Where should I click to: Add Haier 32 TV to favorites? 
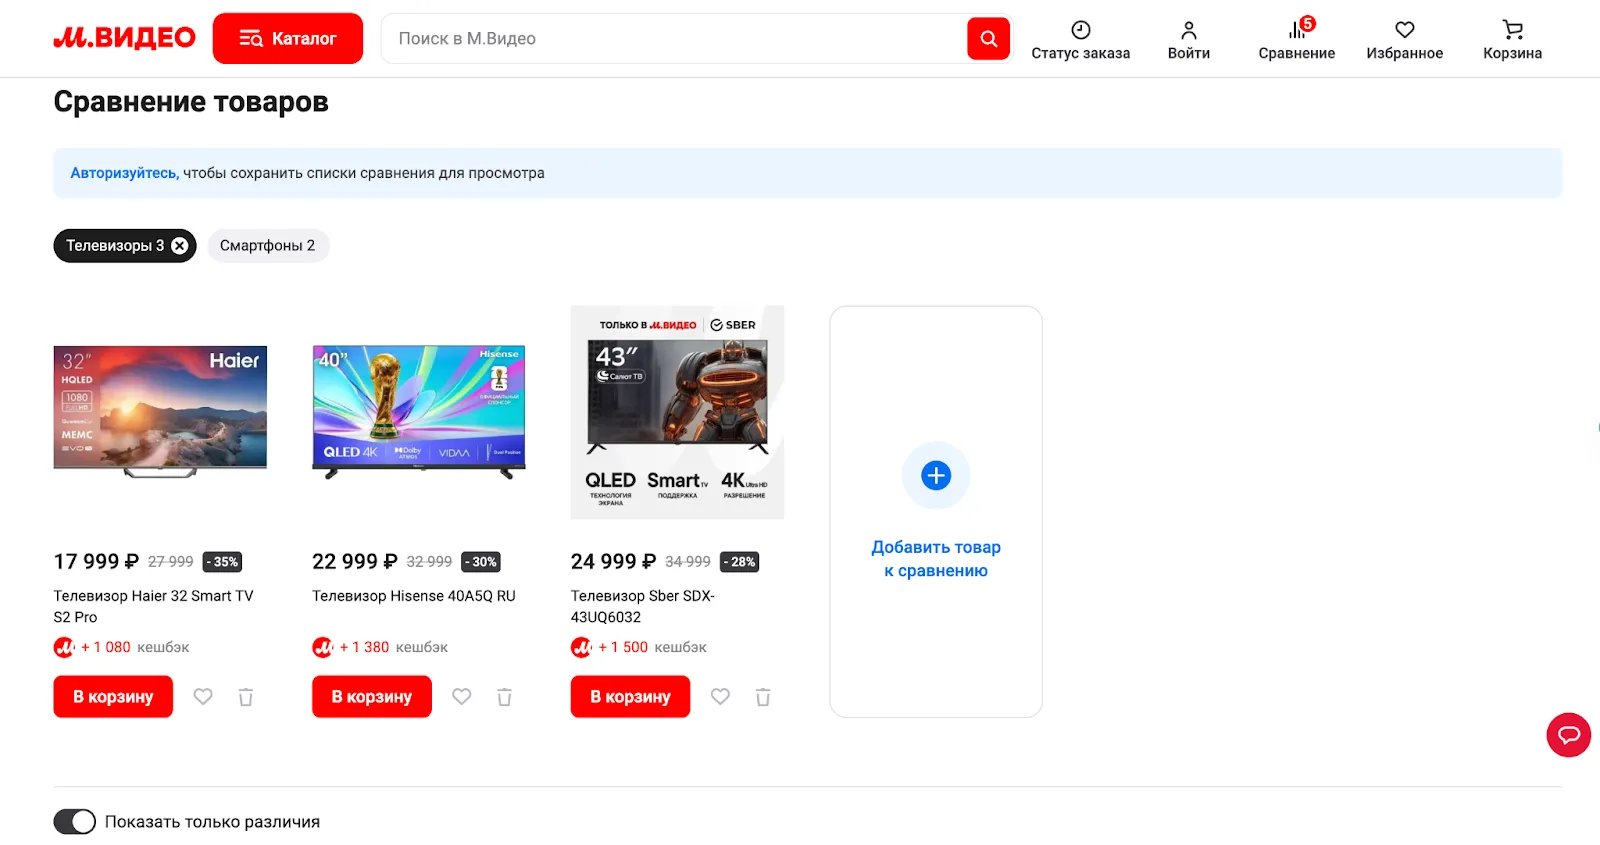(203, 697)
